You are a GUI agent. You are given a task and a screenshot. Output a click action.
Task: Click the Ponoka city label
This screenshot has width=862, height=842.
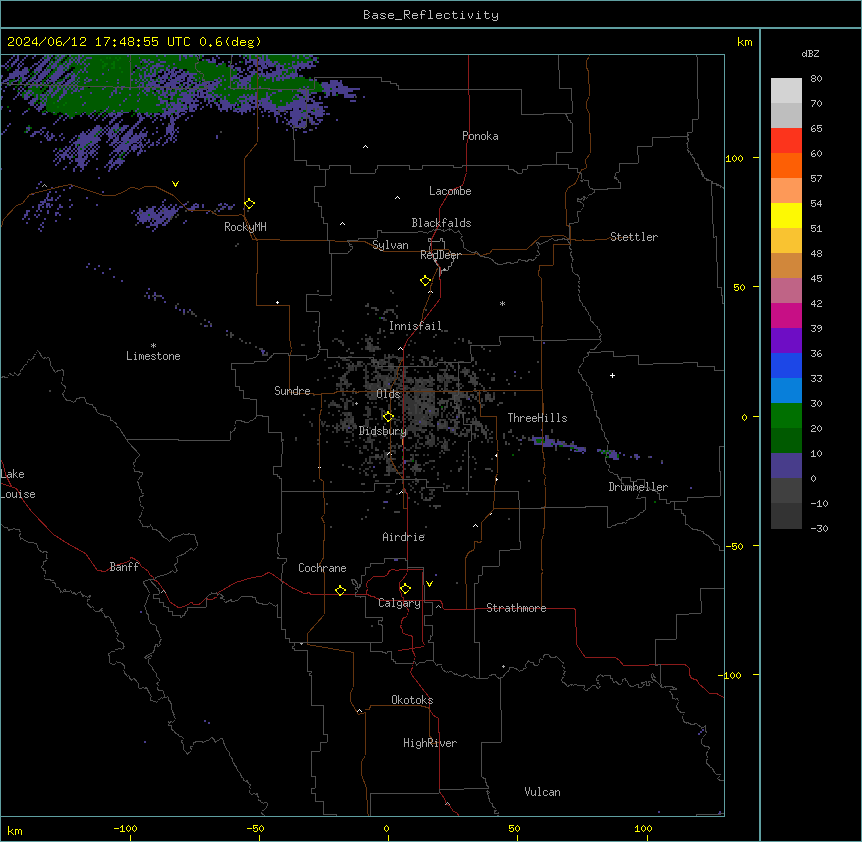click(x=480, y=136)
